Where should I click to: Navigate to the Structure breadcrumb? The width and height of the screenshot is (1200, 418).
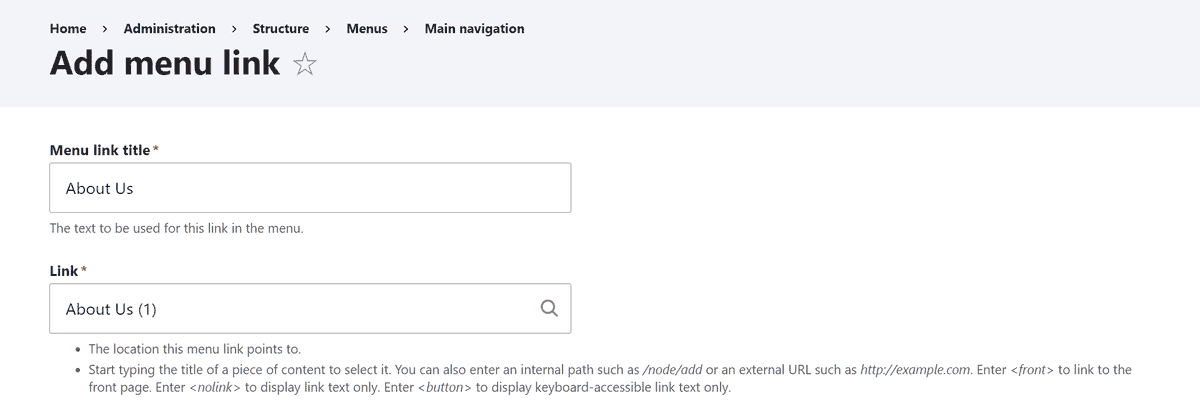pyautogui.click(x=281, y=29)
